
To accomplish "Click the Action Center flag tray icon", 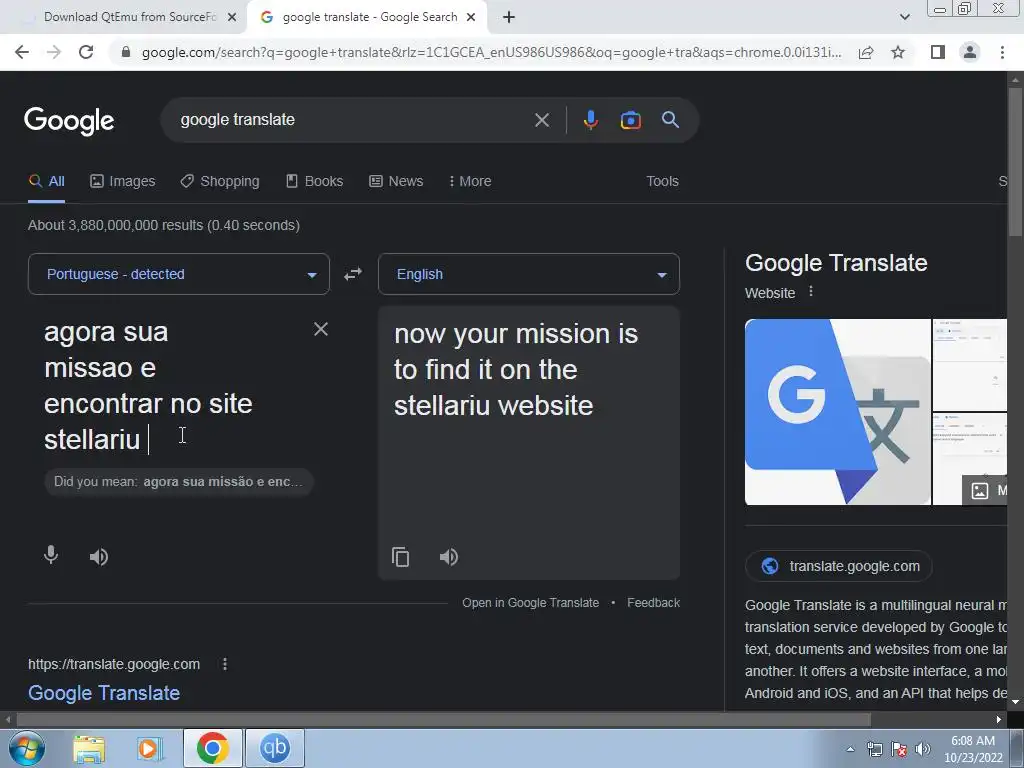I will 899,750.
